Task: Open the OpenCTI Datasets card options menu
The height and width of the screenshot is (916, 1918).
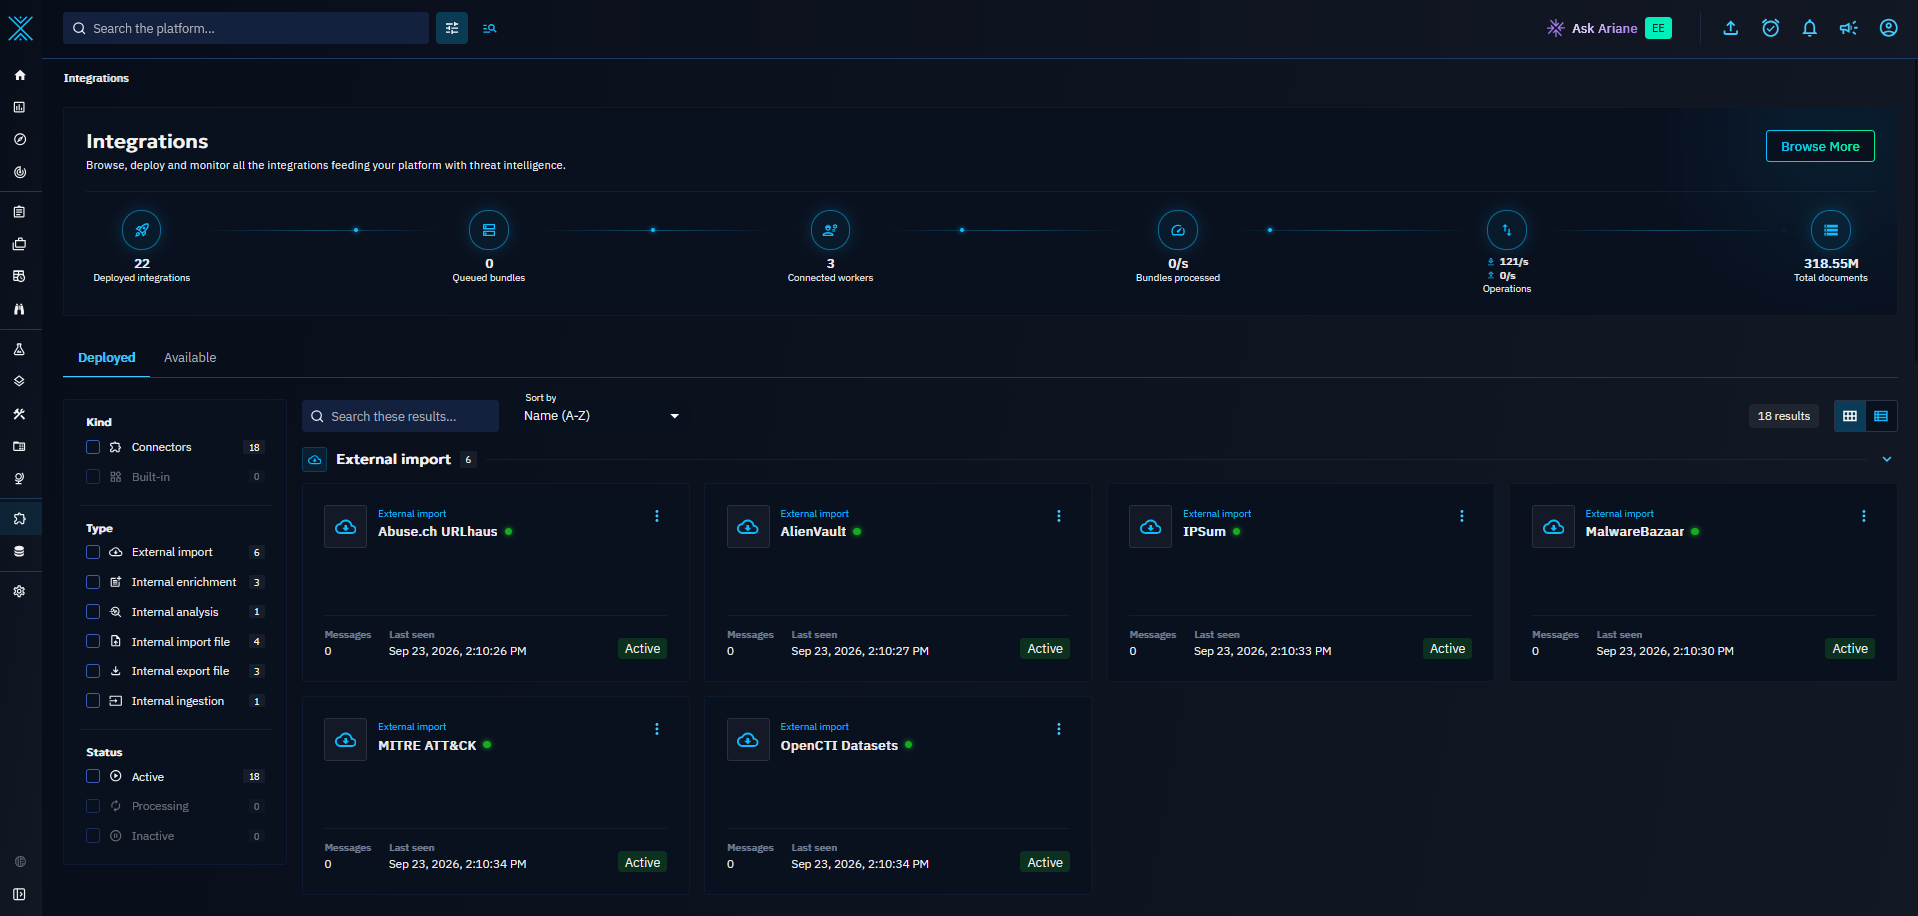Action: pyautogui.click(x=1059, y=729)
